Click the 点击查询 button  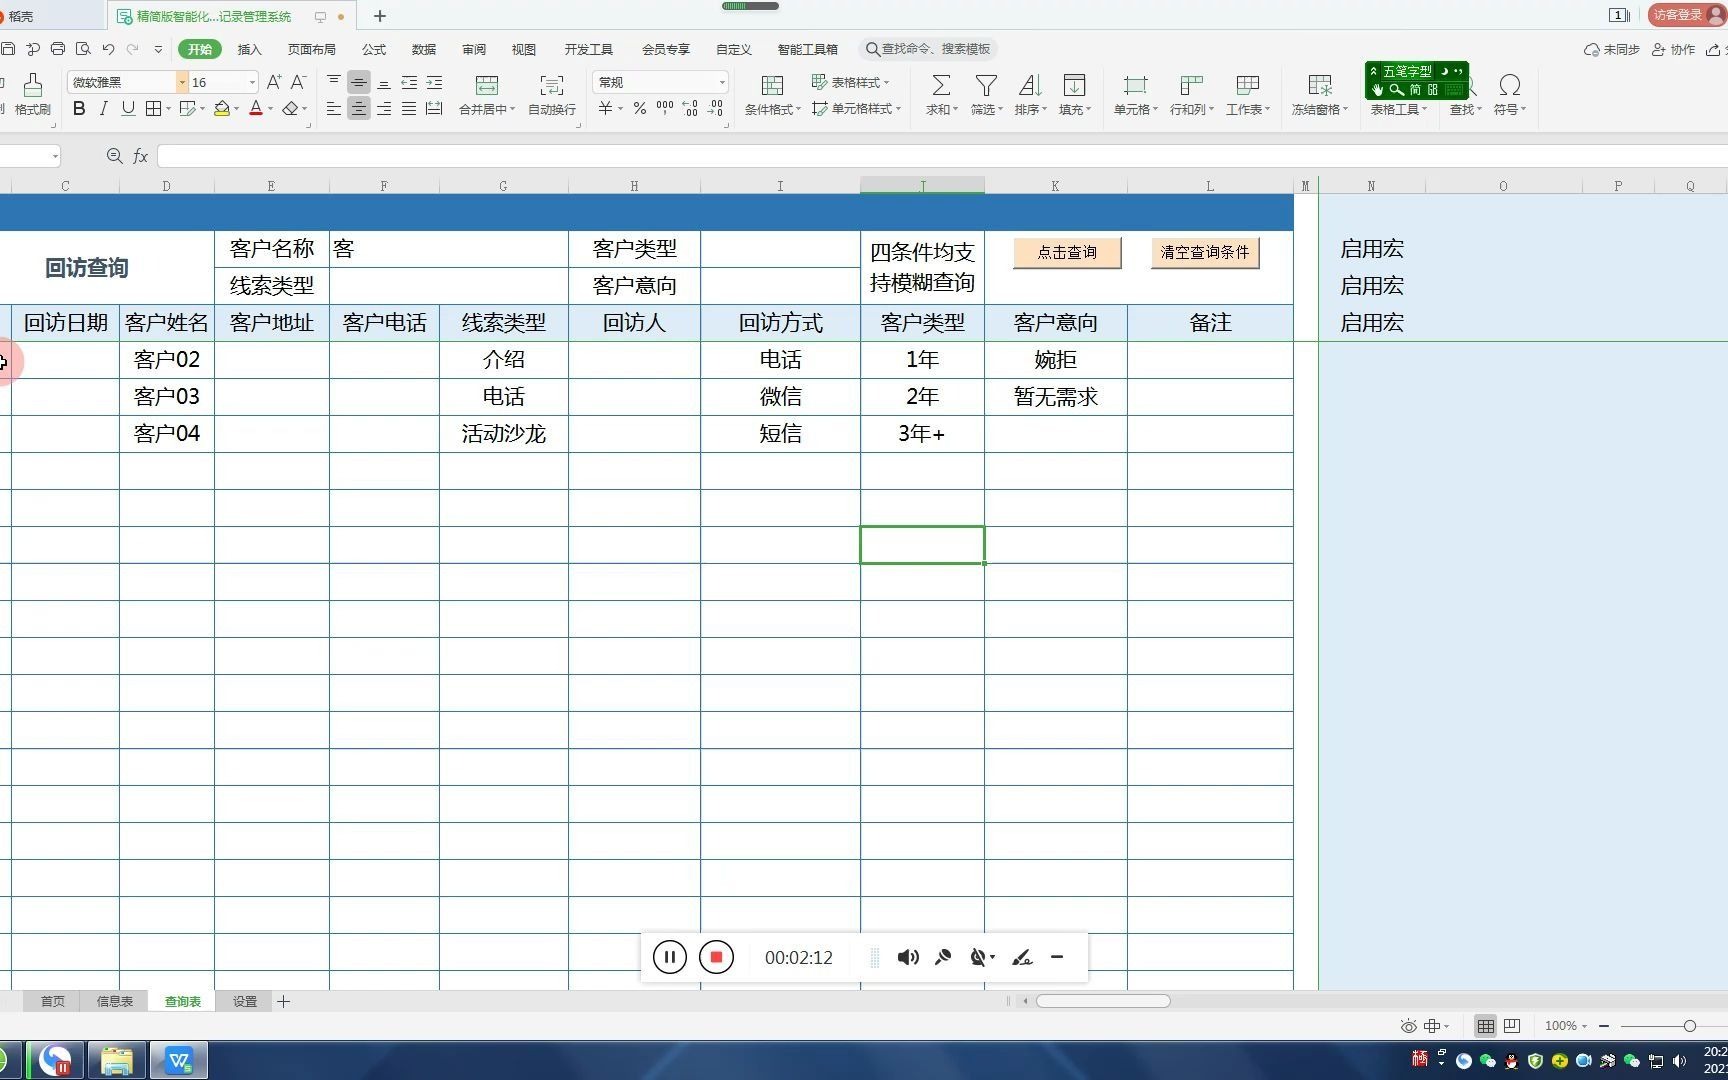coord(1067,252)
